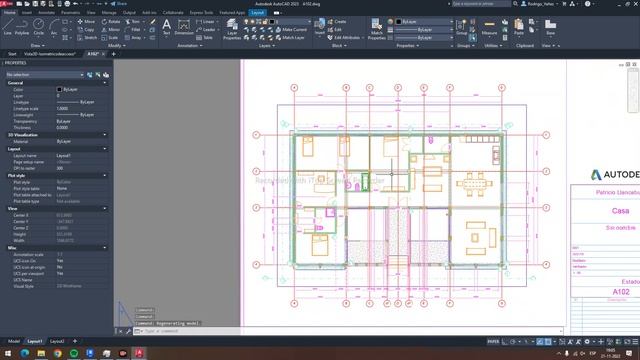
Task: Open the object color ByLayer dropdown
Action: (424, 22)
